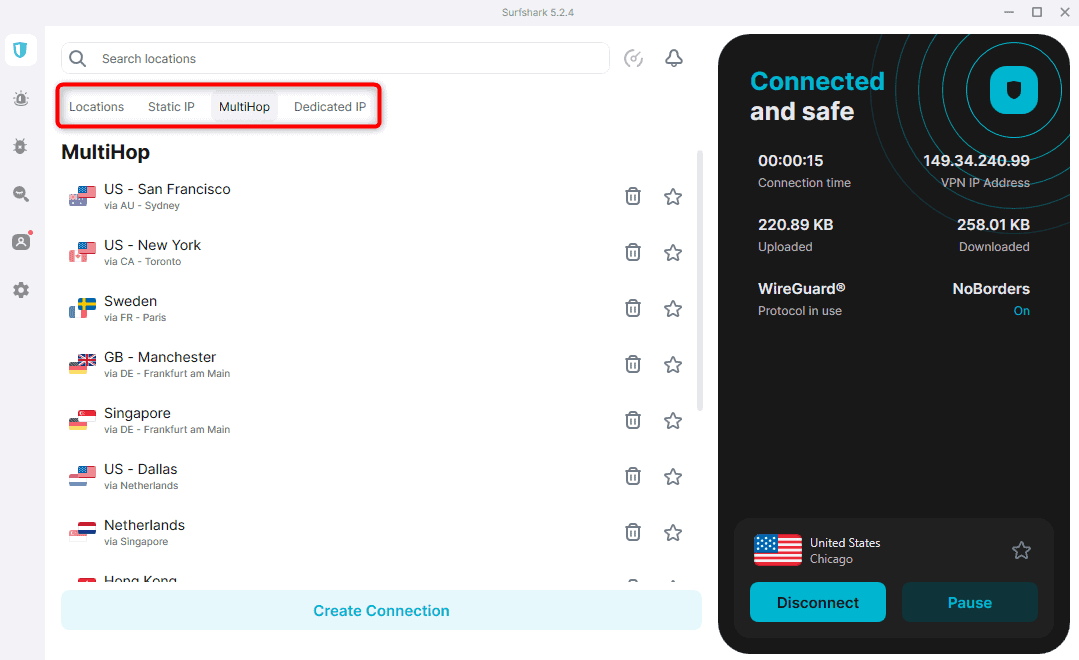Click the Search locations input field
This screenshot has height=660, width=1079.
[x=335, y=58]
